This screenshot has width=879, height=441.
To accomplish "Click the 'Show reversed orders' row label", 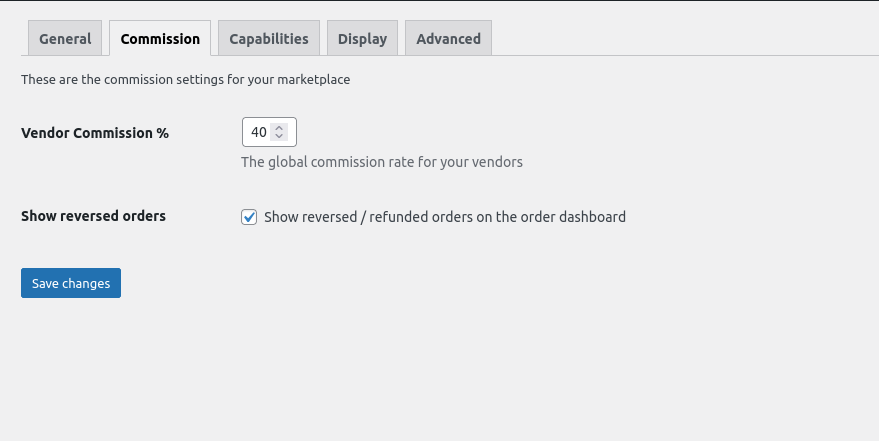I will click(93, 216).
